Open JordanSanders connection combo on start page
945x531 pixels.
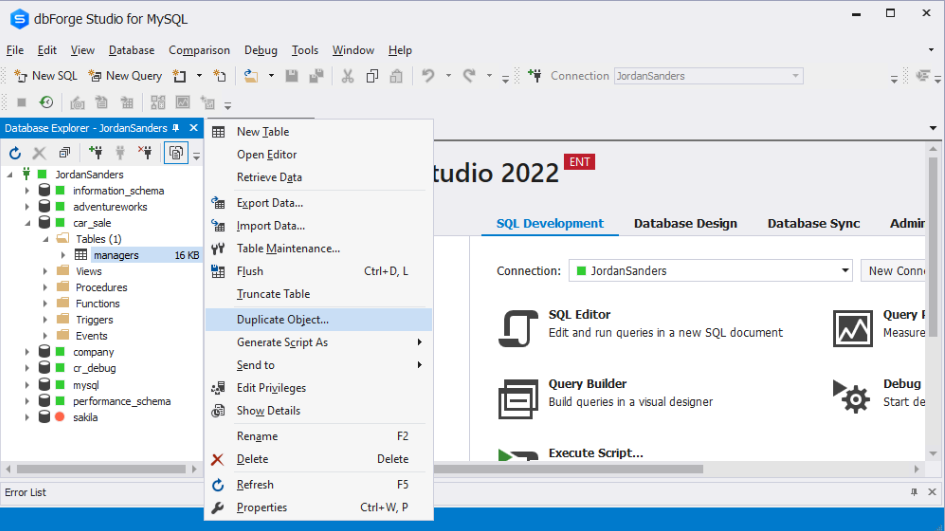point(711,271)
